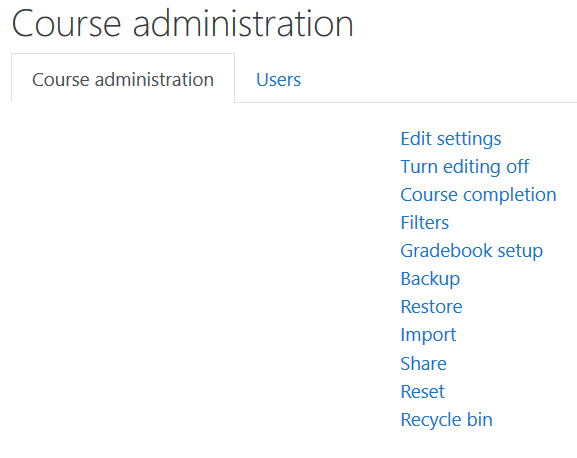Start a course backup from the Backup link
Screen dimensions: 577x458
pos(430,279)
